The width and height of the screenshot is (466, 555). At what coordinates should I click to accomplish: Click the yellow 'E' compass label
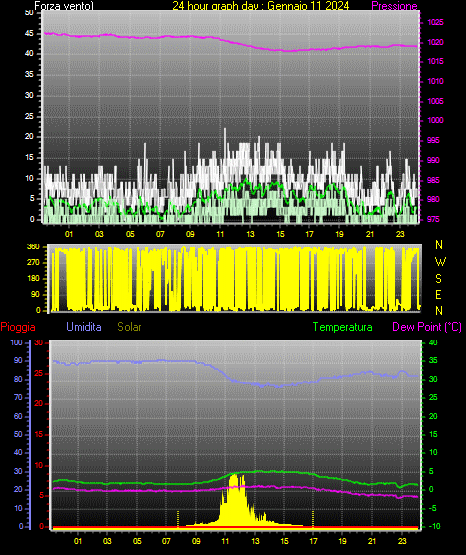(x=438, y=294)
